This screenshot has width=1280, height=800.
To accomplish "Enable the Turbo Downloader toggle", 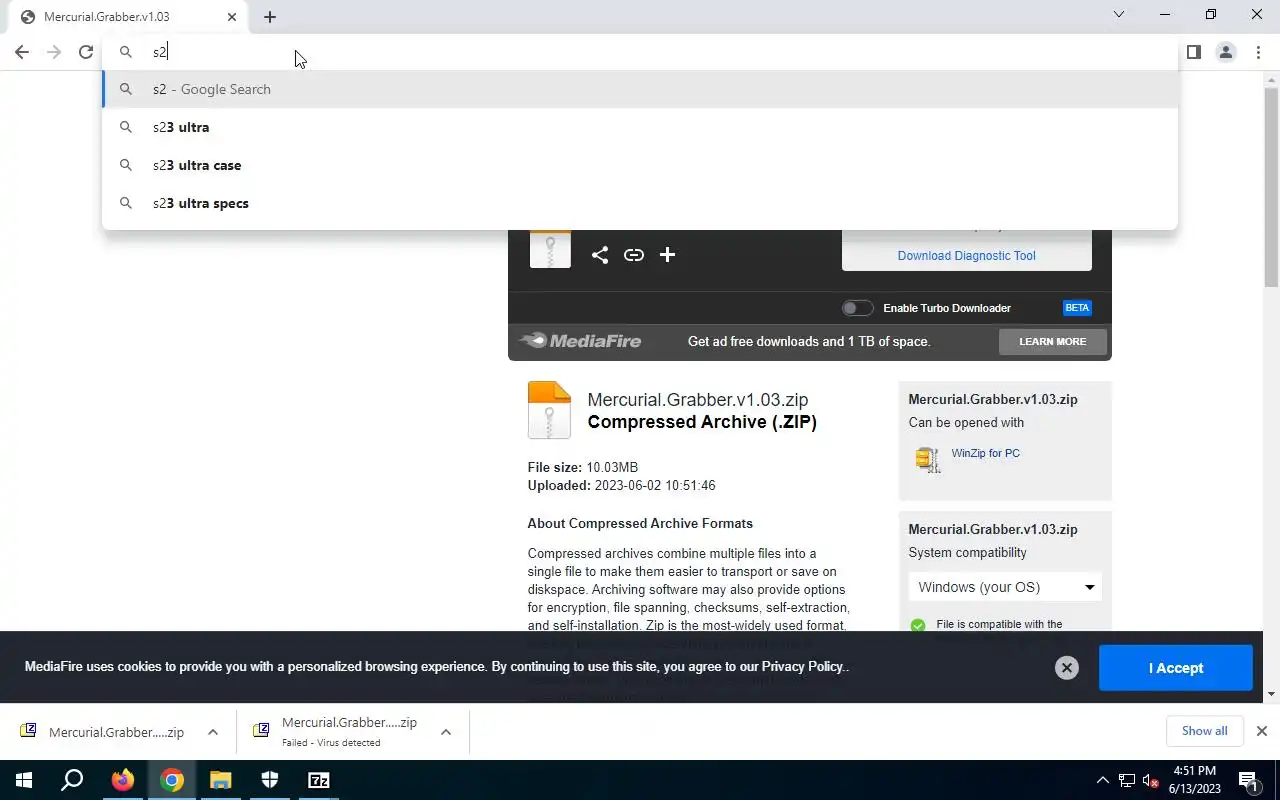I will coord(857,308).
